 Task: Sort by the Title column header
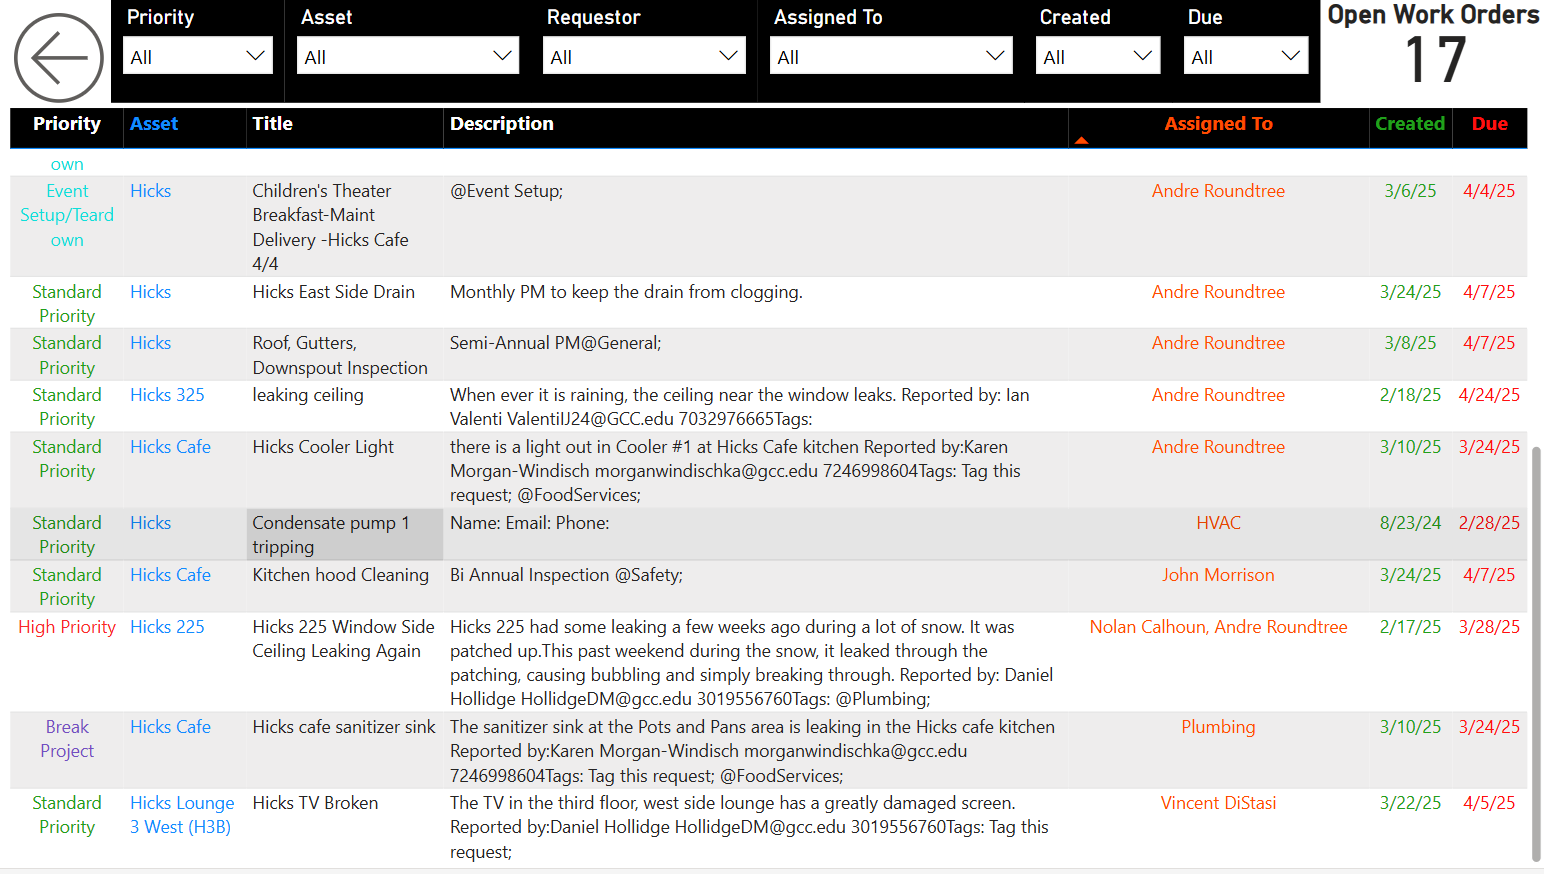tap(272, 124)
